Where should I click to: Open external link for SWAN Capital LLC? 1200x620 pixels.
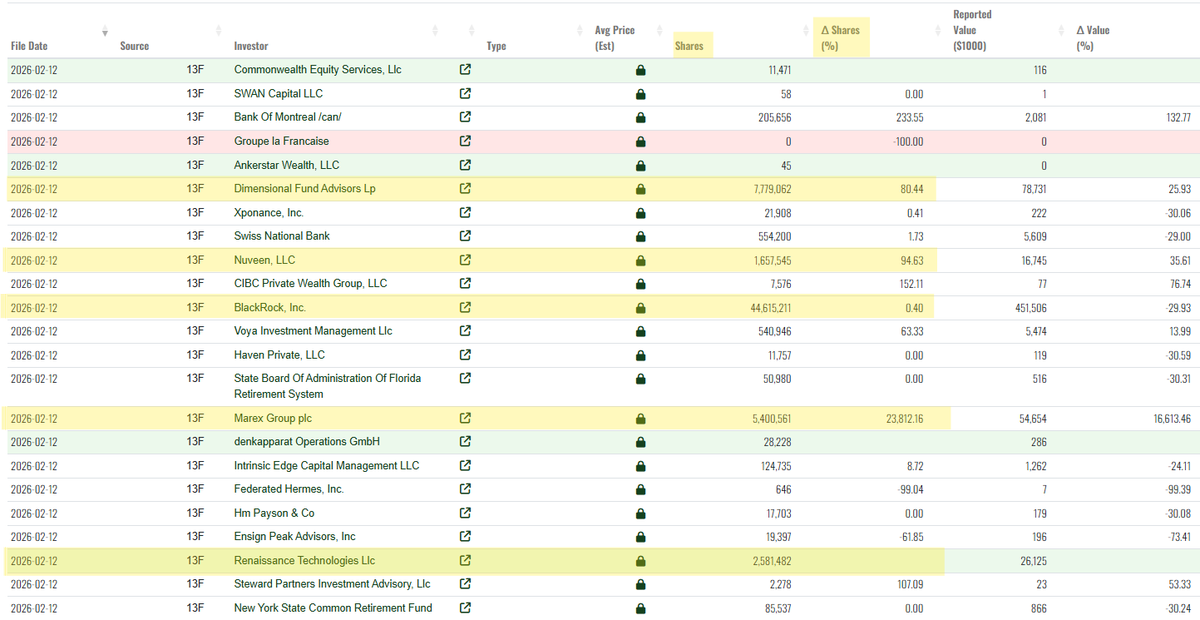465,94
